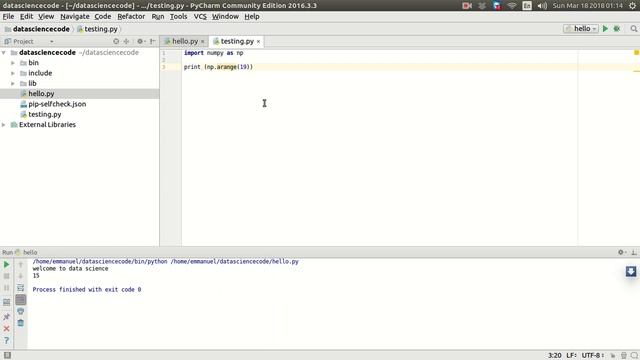Open the Refactor menu
640x360 pixels.
coord(131,16)
